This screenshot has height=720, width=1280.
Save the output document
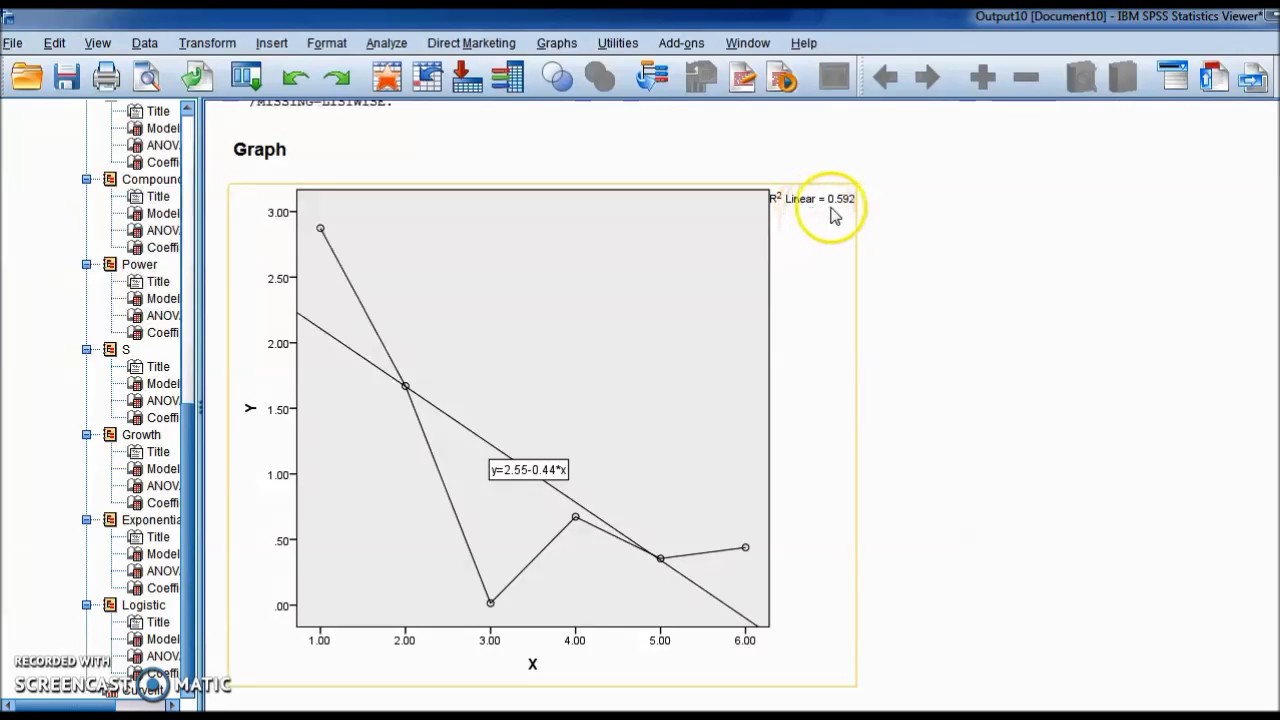coord(66,76)
